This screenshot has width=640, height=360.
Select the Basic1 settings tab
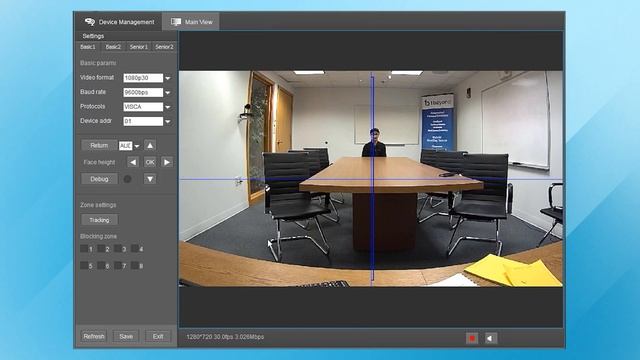88,47
